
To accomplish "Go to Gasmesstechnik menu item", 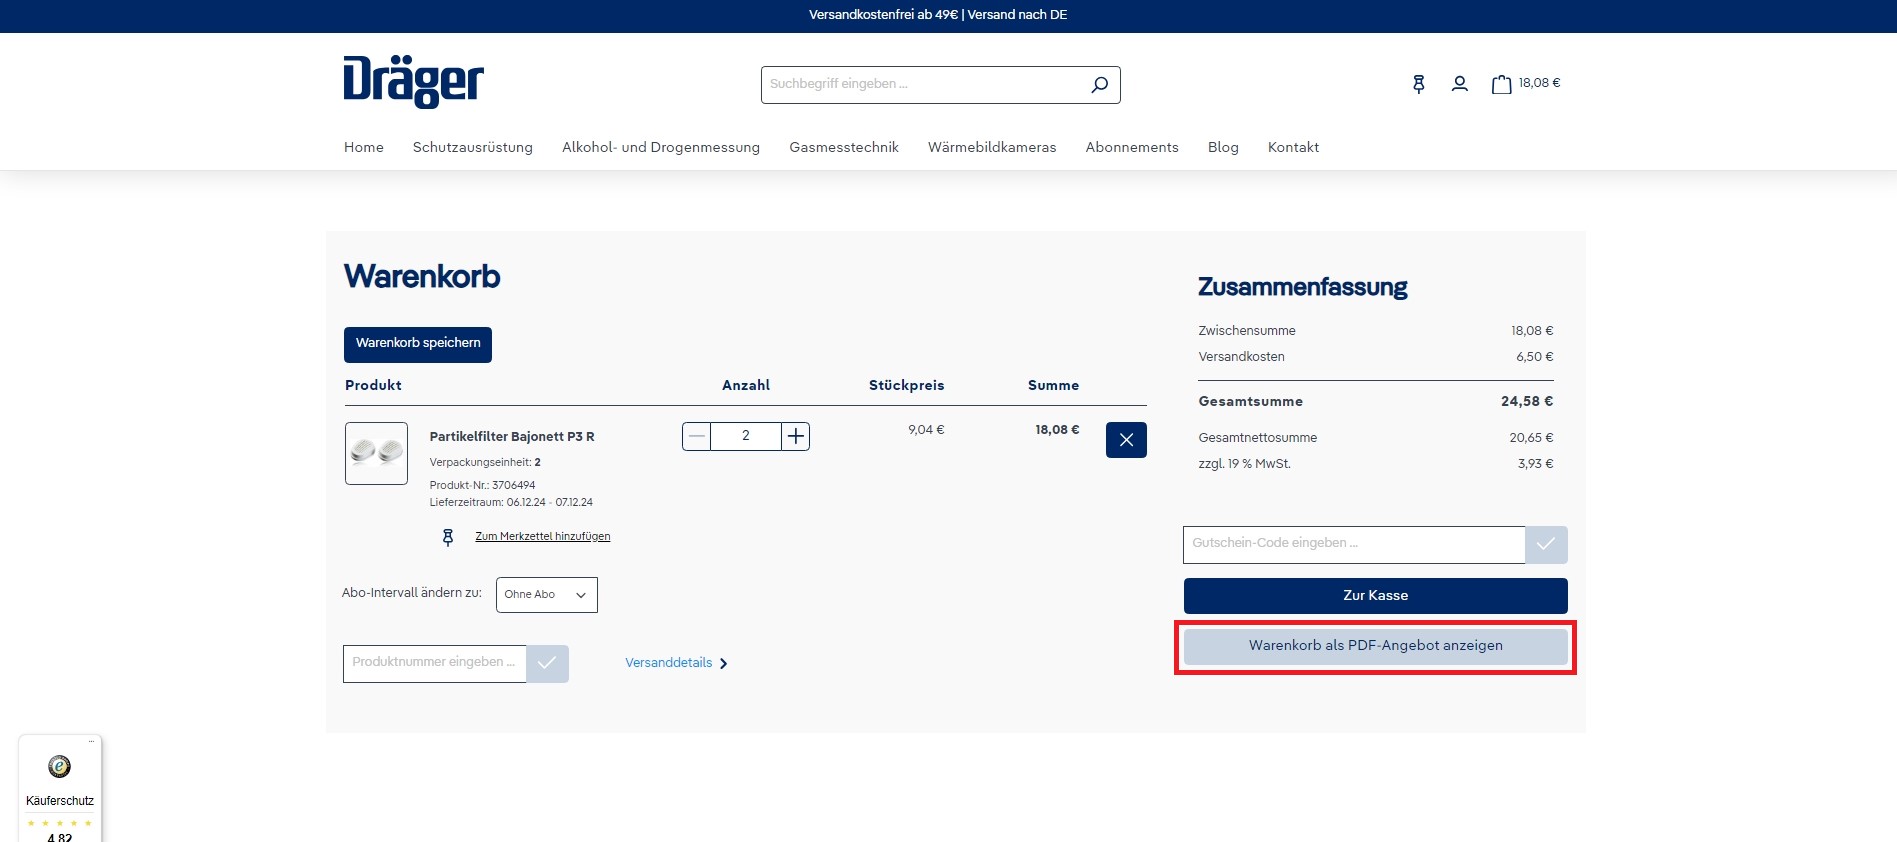I will point(843,147).
